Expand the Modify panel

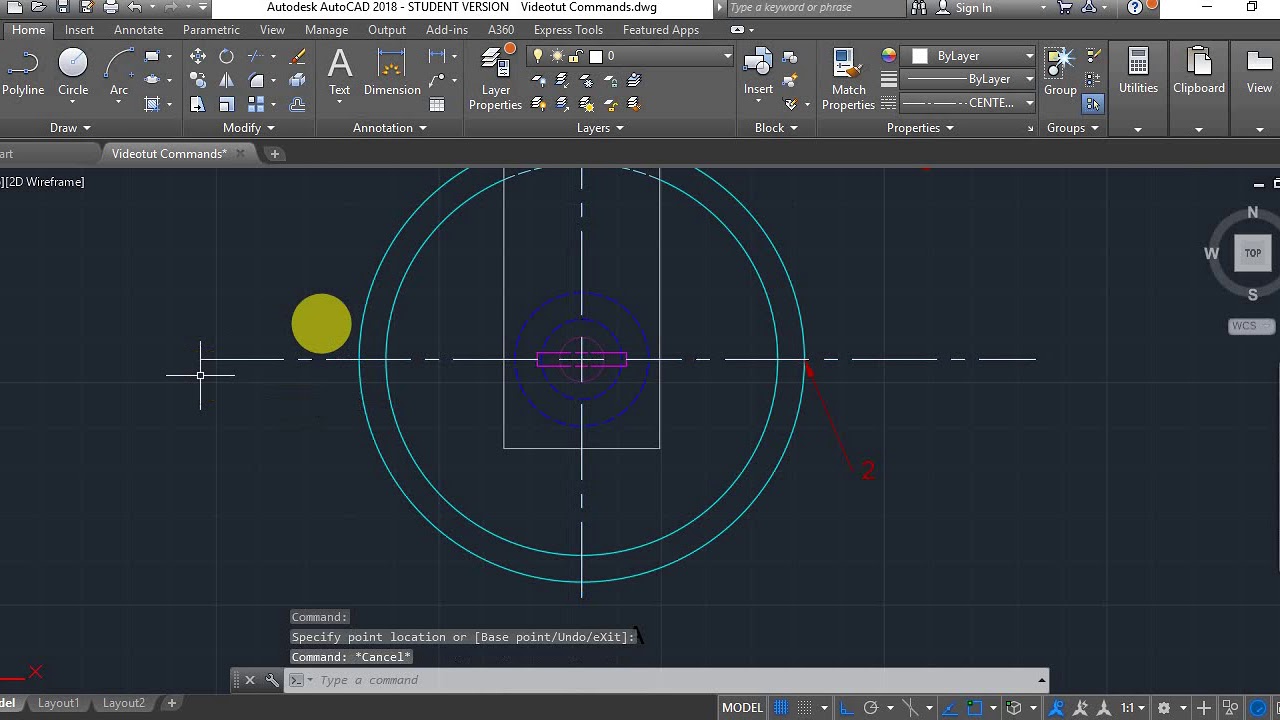click(249, 128)
